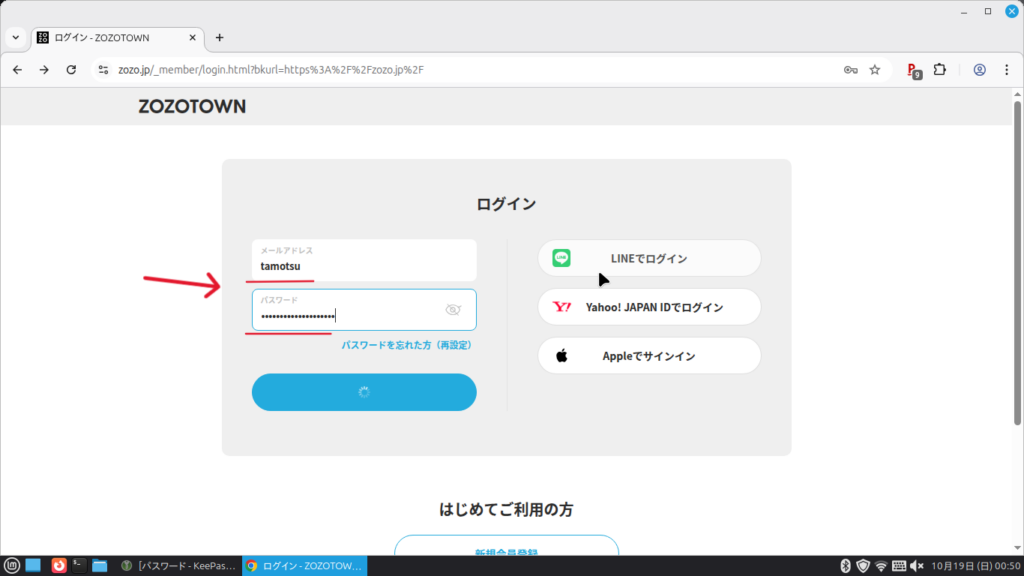1024x576 pixels.
Task: Open the Linux Mint start menu
Action: [x=12, y=565]
